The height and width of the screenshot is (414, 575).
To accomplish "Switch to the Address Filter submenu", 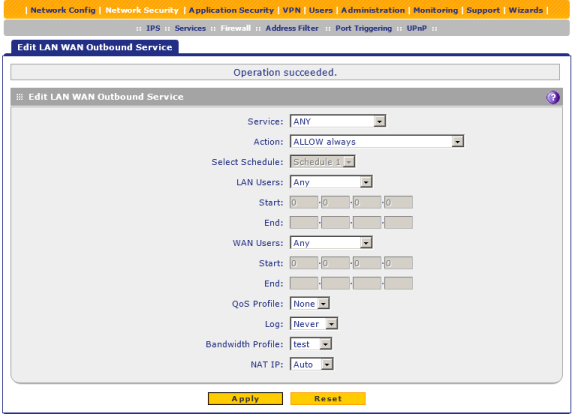I will (x=292, y=28).
